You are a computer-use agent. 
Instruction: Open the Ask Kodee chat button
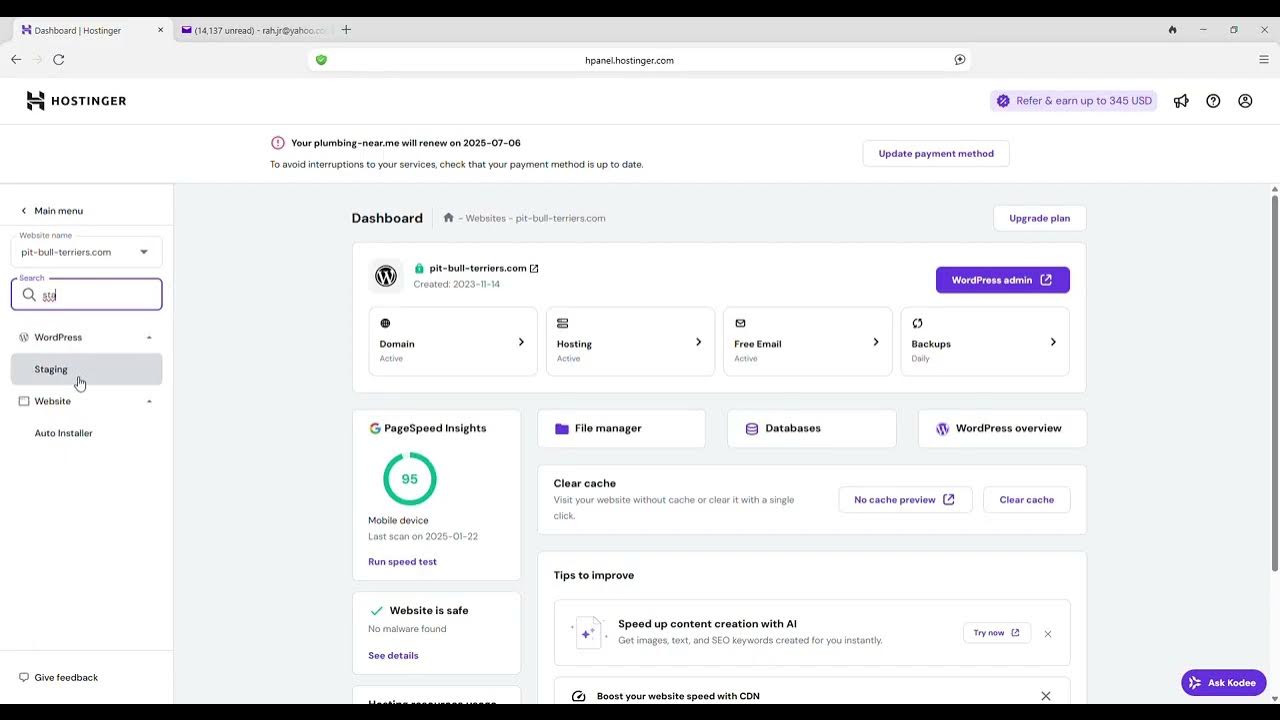coord(1224,683)
